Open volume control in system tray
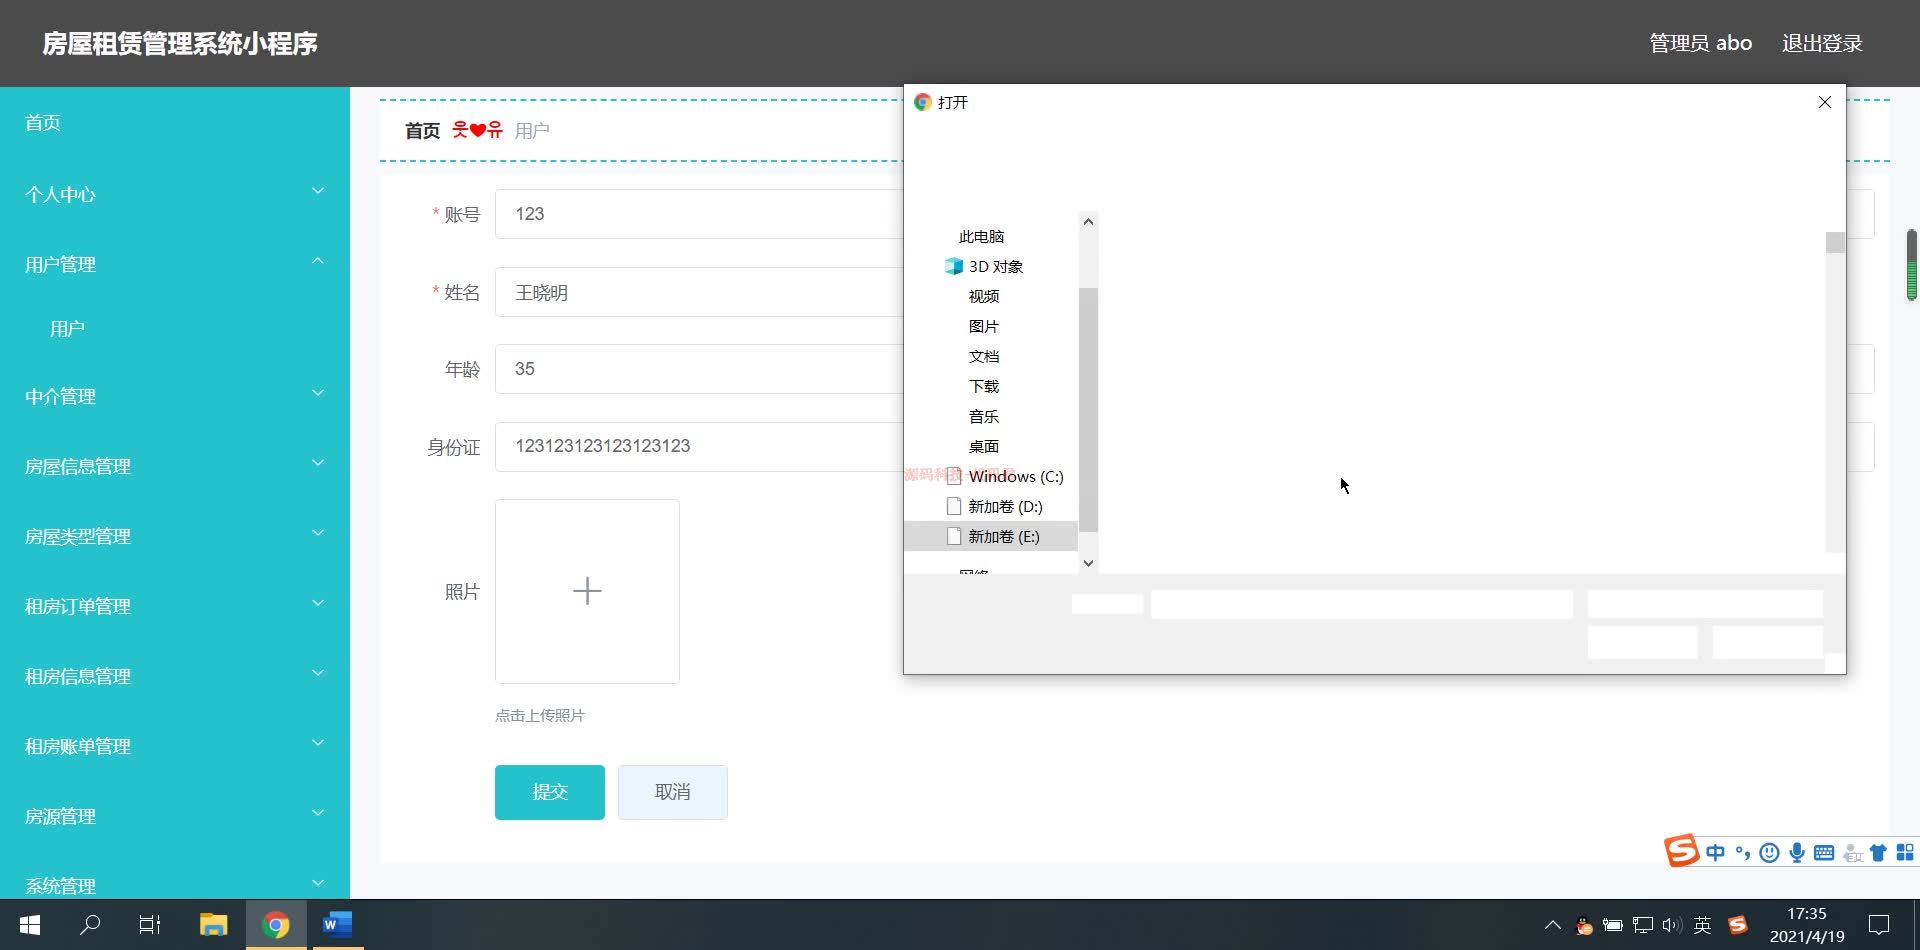Viewport: 1920px width, 950px height. click(x=1671, y=925)
